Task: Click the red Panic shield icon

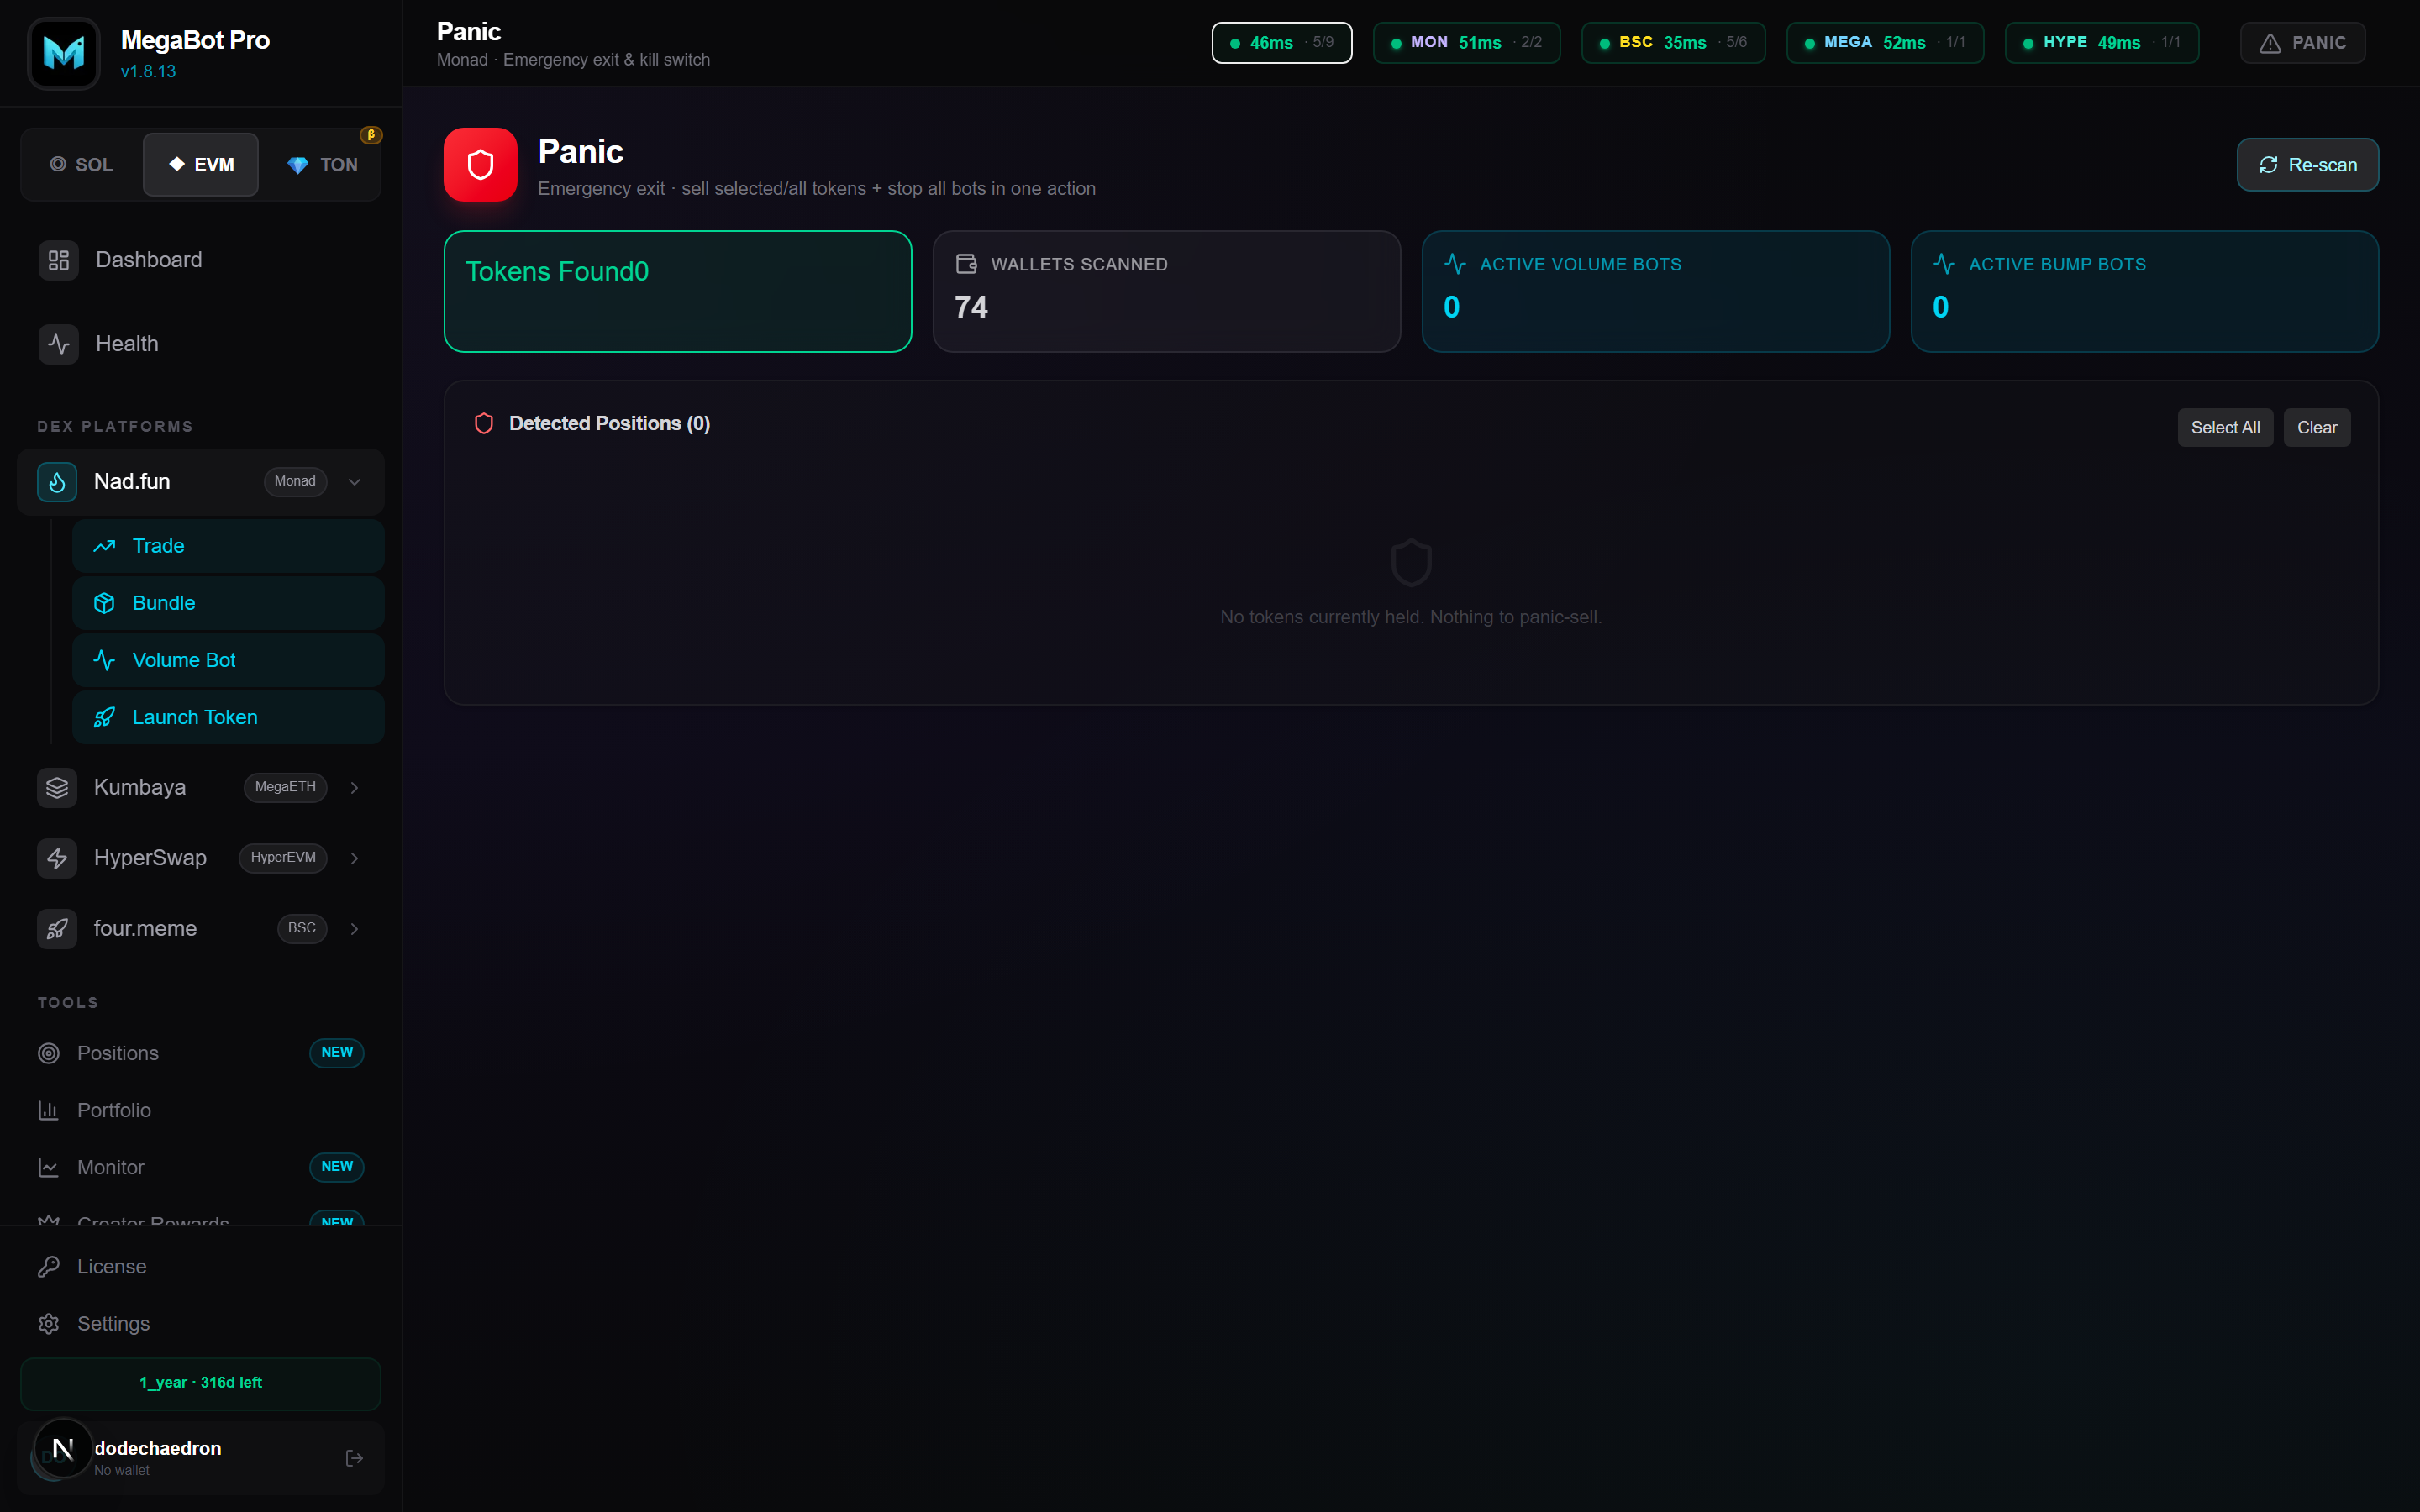Action: (480, 165)
